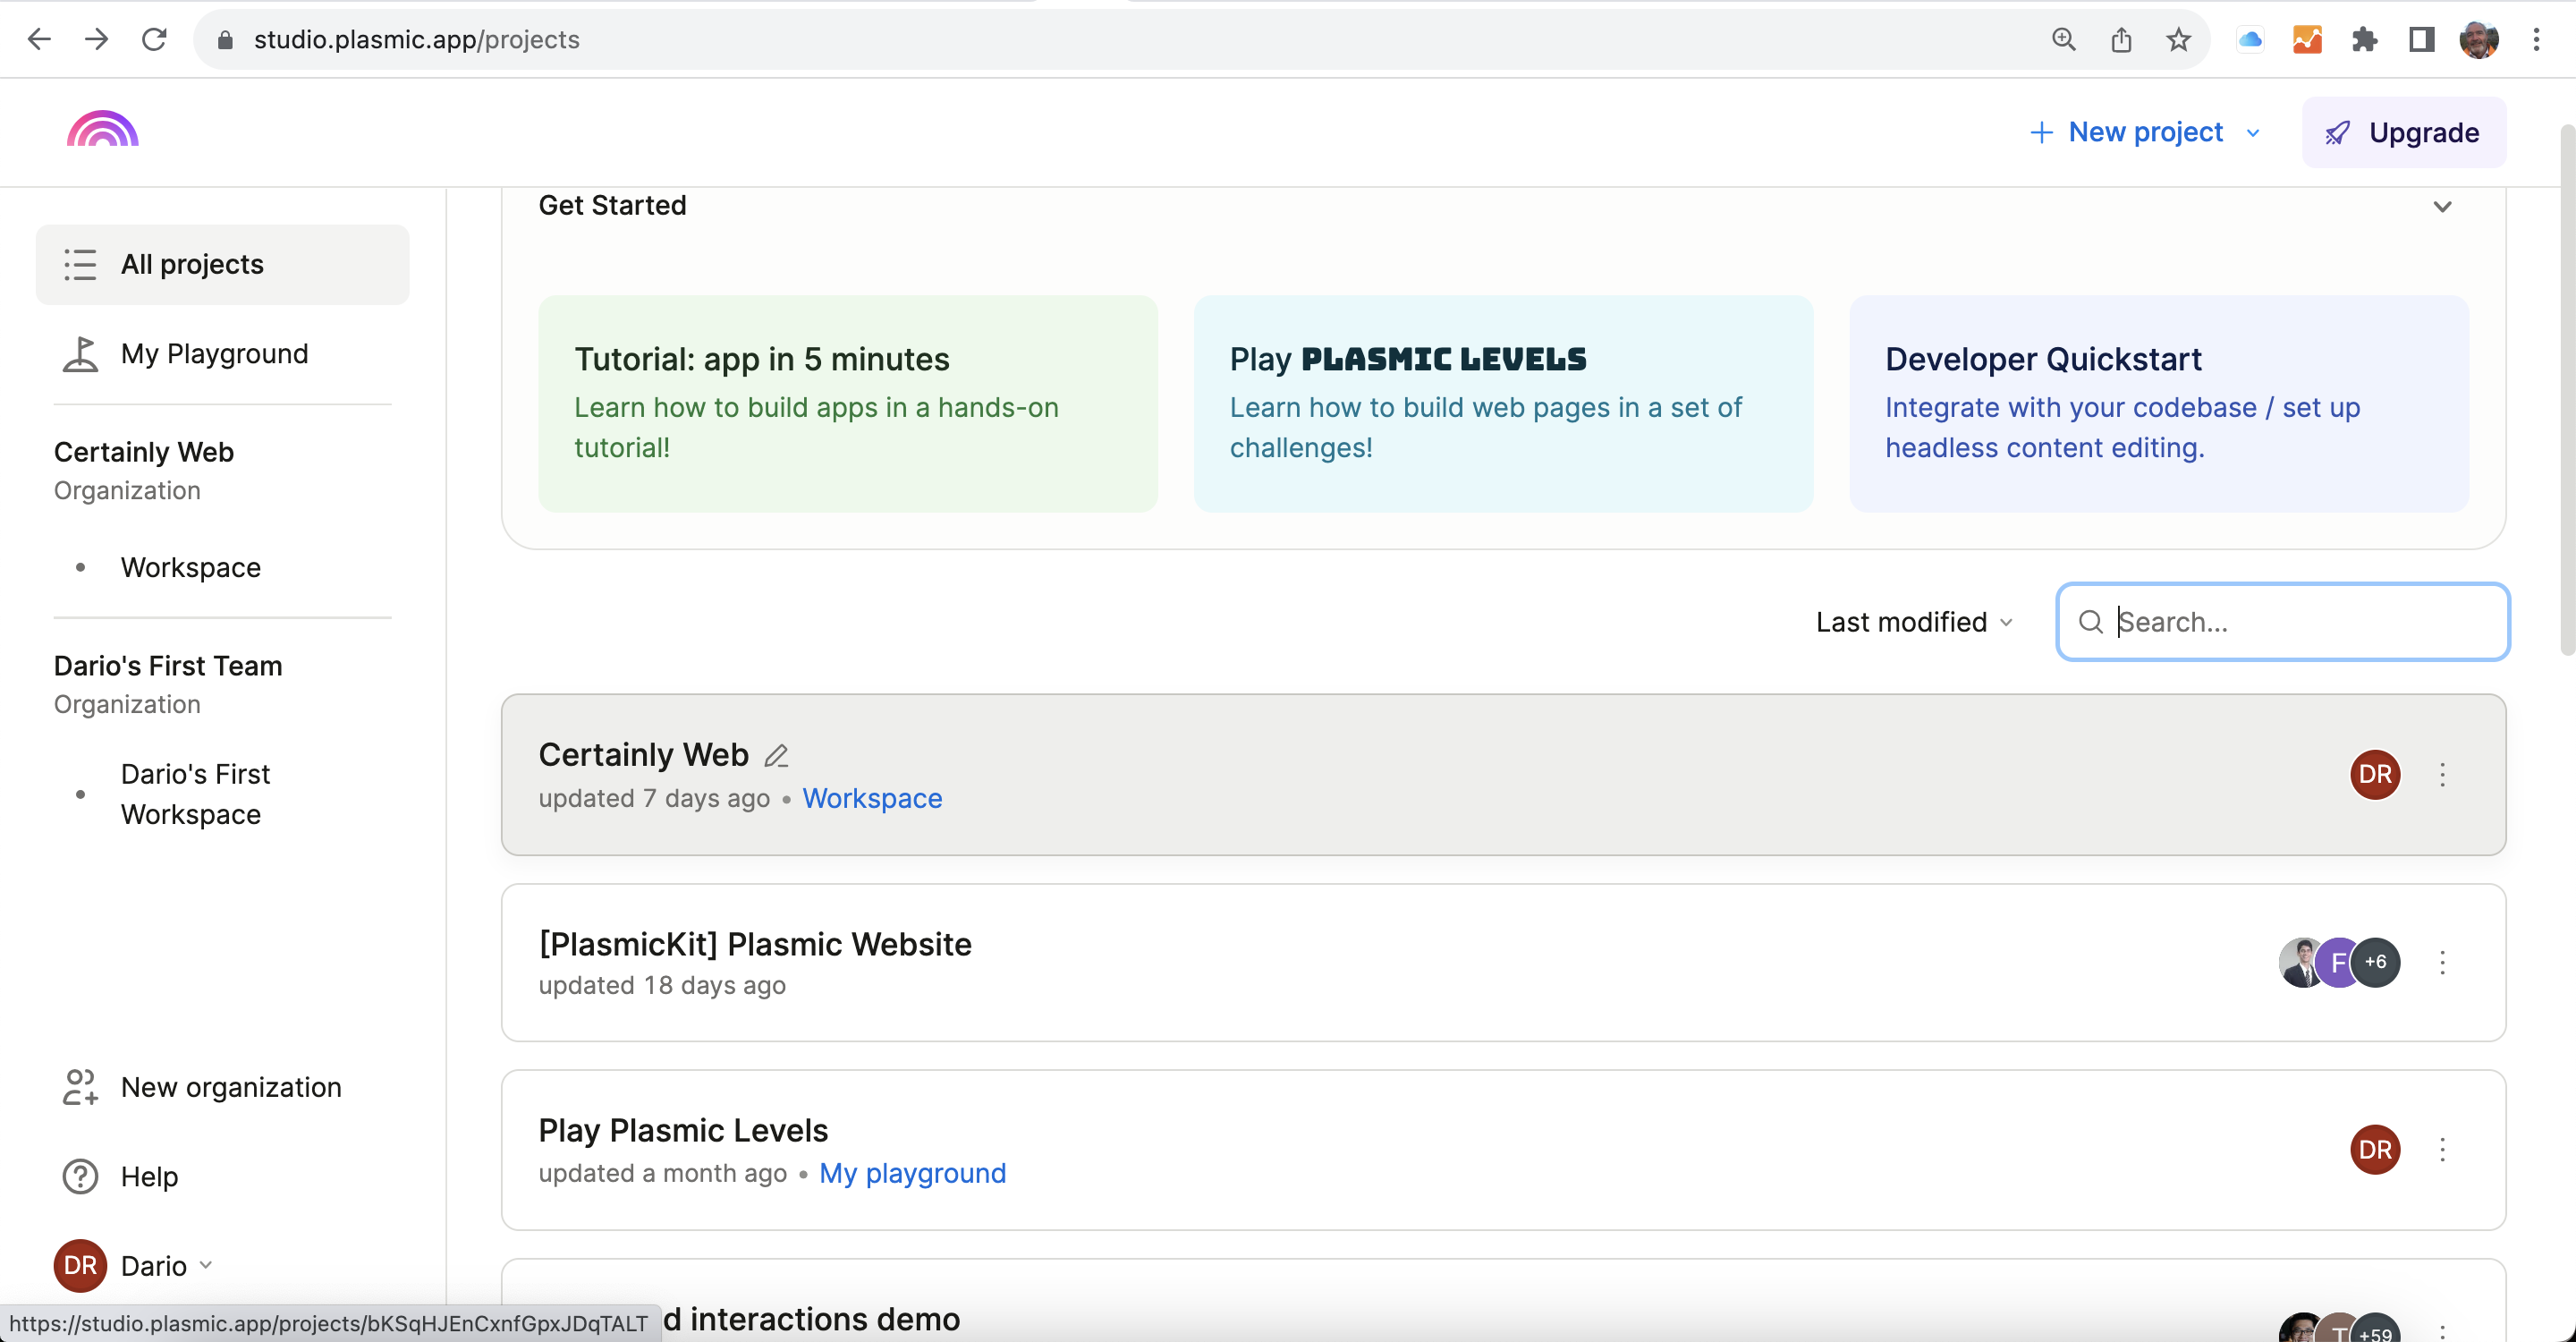Click the page vertical scrollbar
2576x1342 pixels.
tap(2566, 390)
